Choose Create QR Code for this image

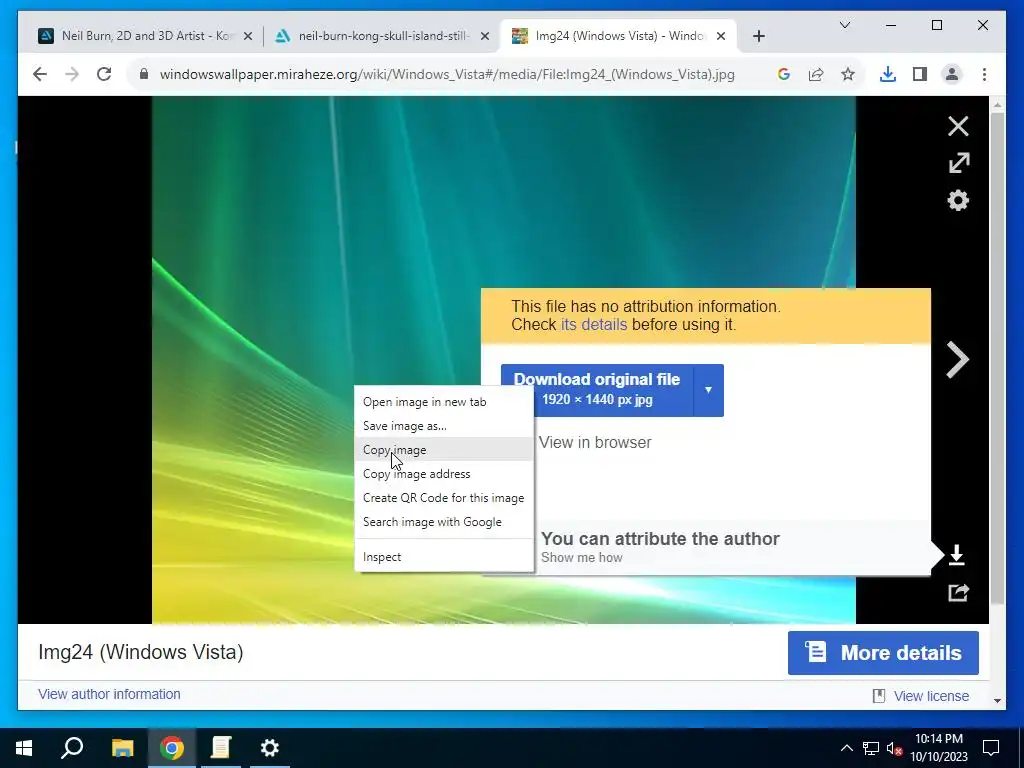[x=444, y=498]
